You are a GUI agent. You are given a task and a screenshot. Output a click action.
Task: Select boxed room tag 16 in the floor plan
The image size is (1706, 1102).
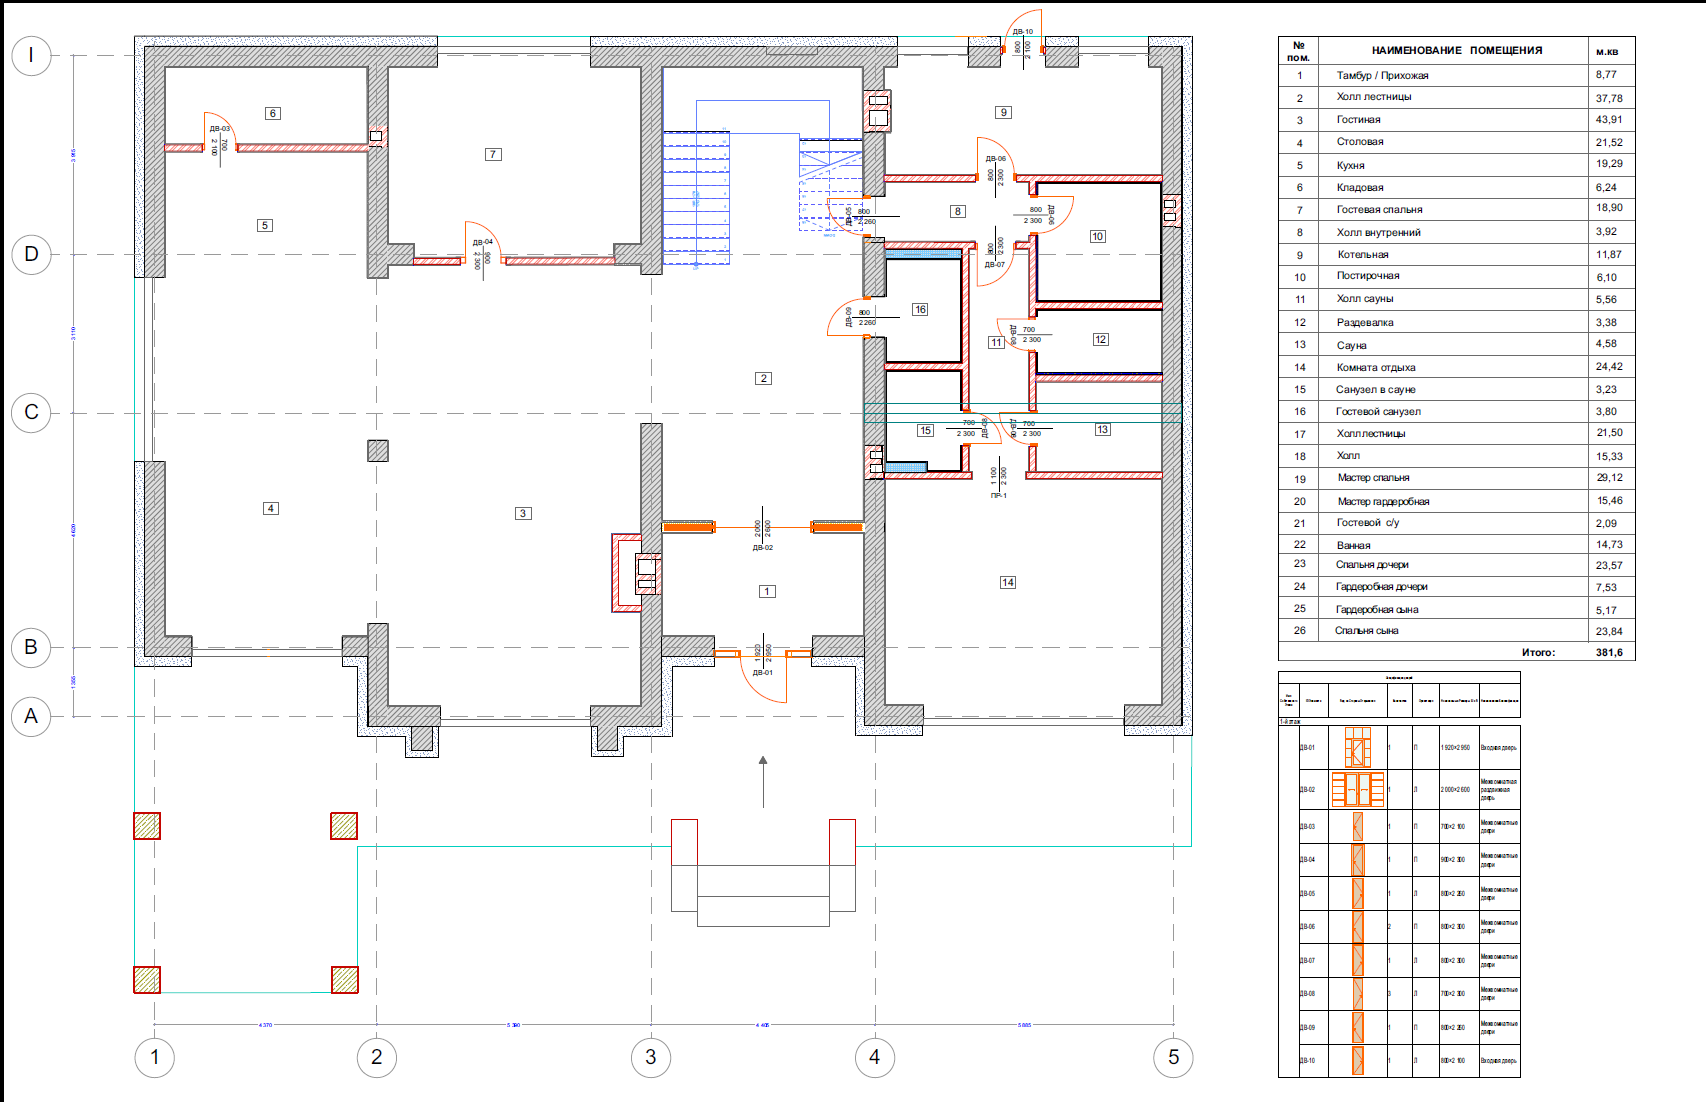tap(920, 309)
